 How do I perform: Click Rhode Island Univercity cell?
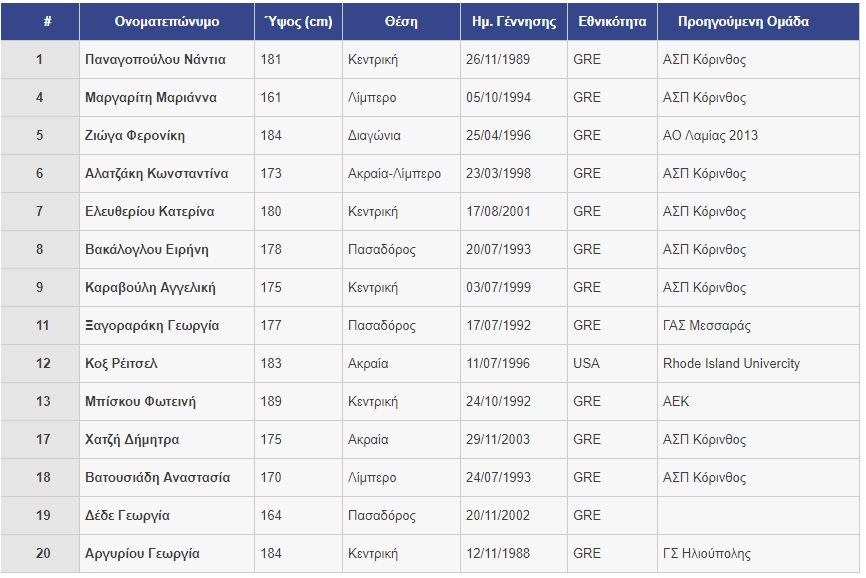(731, 364)
